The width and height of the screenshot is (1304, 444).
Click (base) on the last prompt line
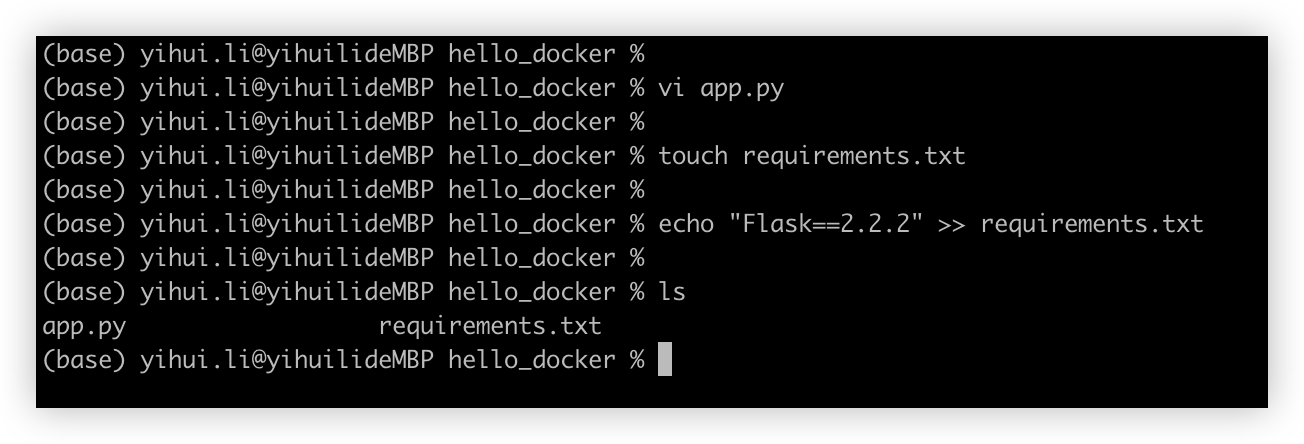[x=84, y=360]
